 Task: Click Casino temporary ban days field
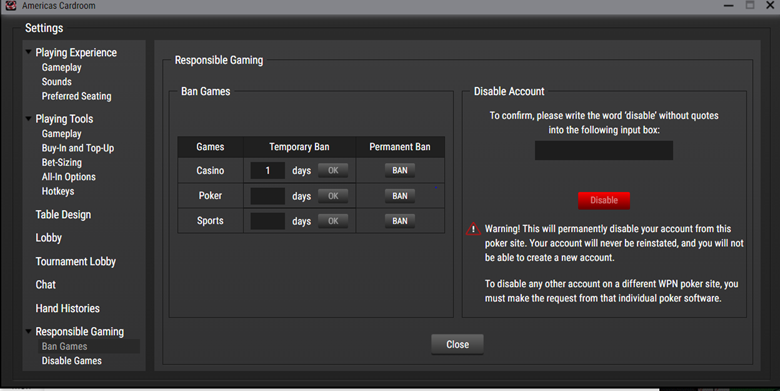268,171
